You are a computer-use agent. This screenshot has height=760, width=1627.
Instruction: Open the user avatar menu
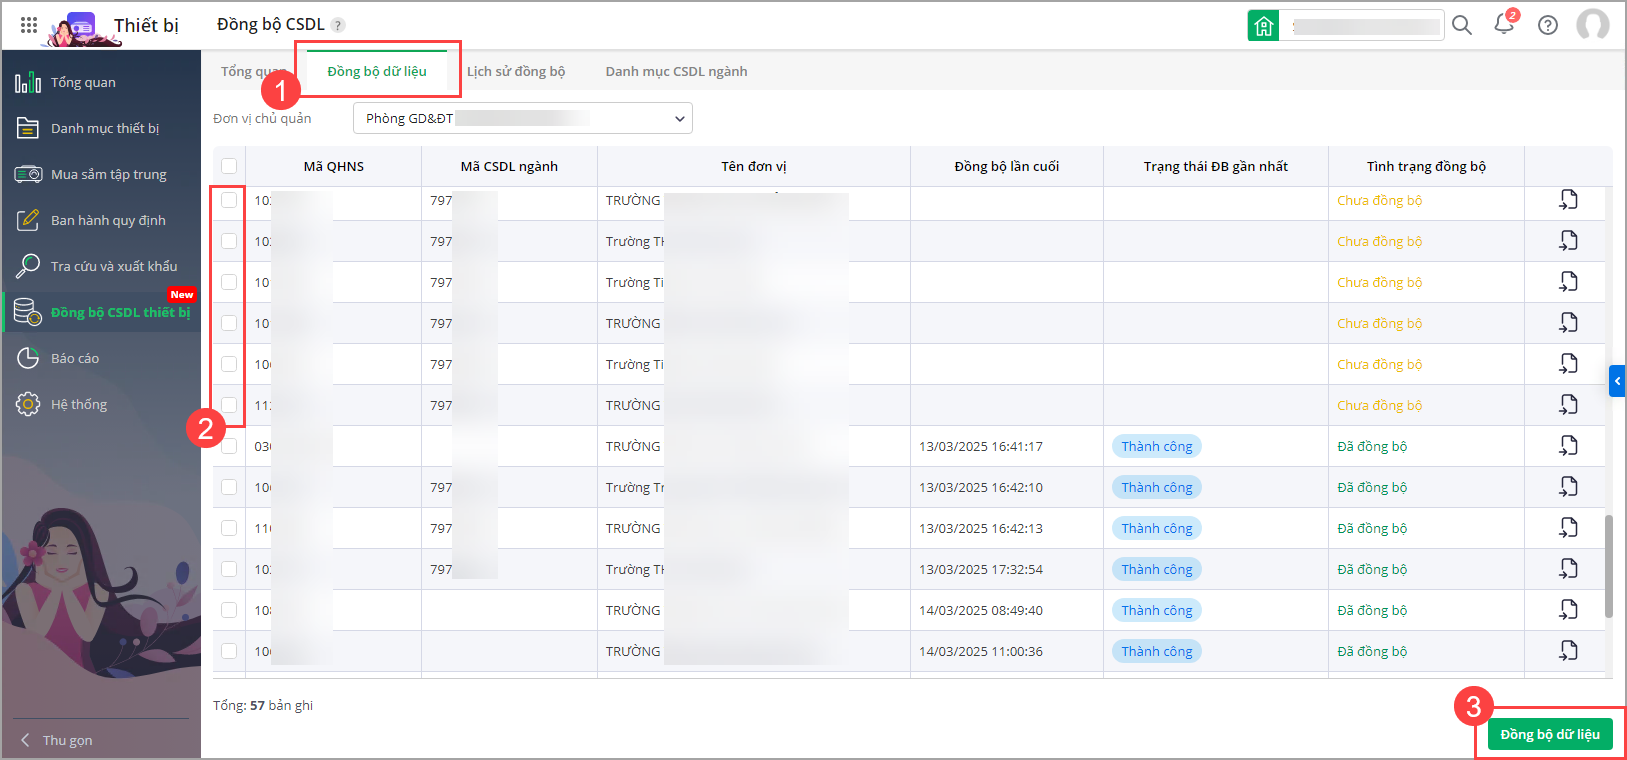[1593, 25]
